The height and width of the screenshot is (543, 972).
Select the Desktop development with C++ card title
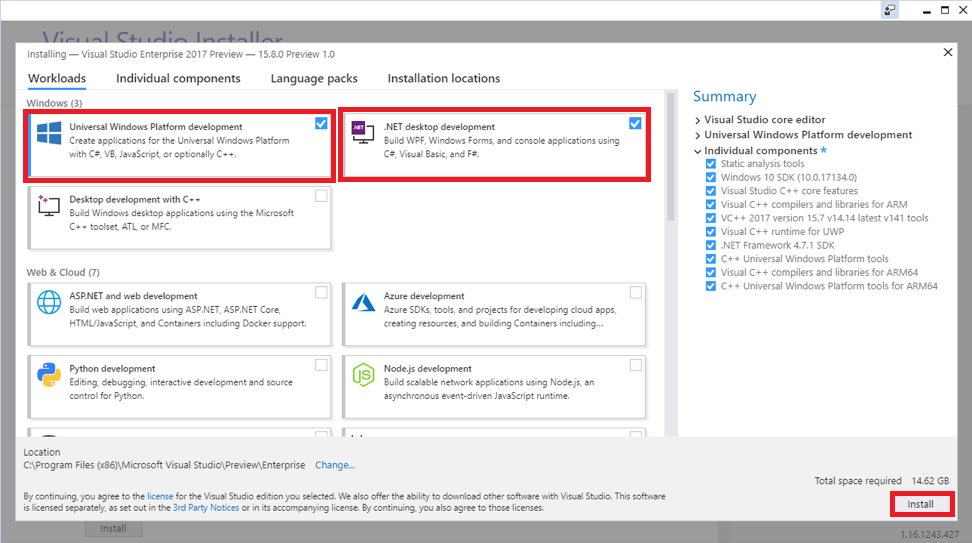135,199
